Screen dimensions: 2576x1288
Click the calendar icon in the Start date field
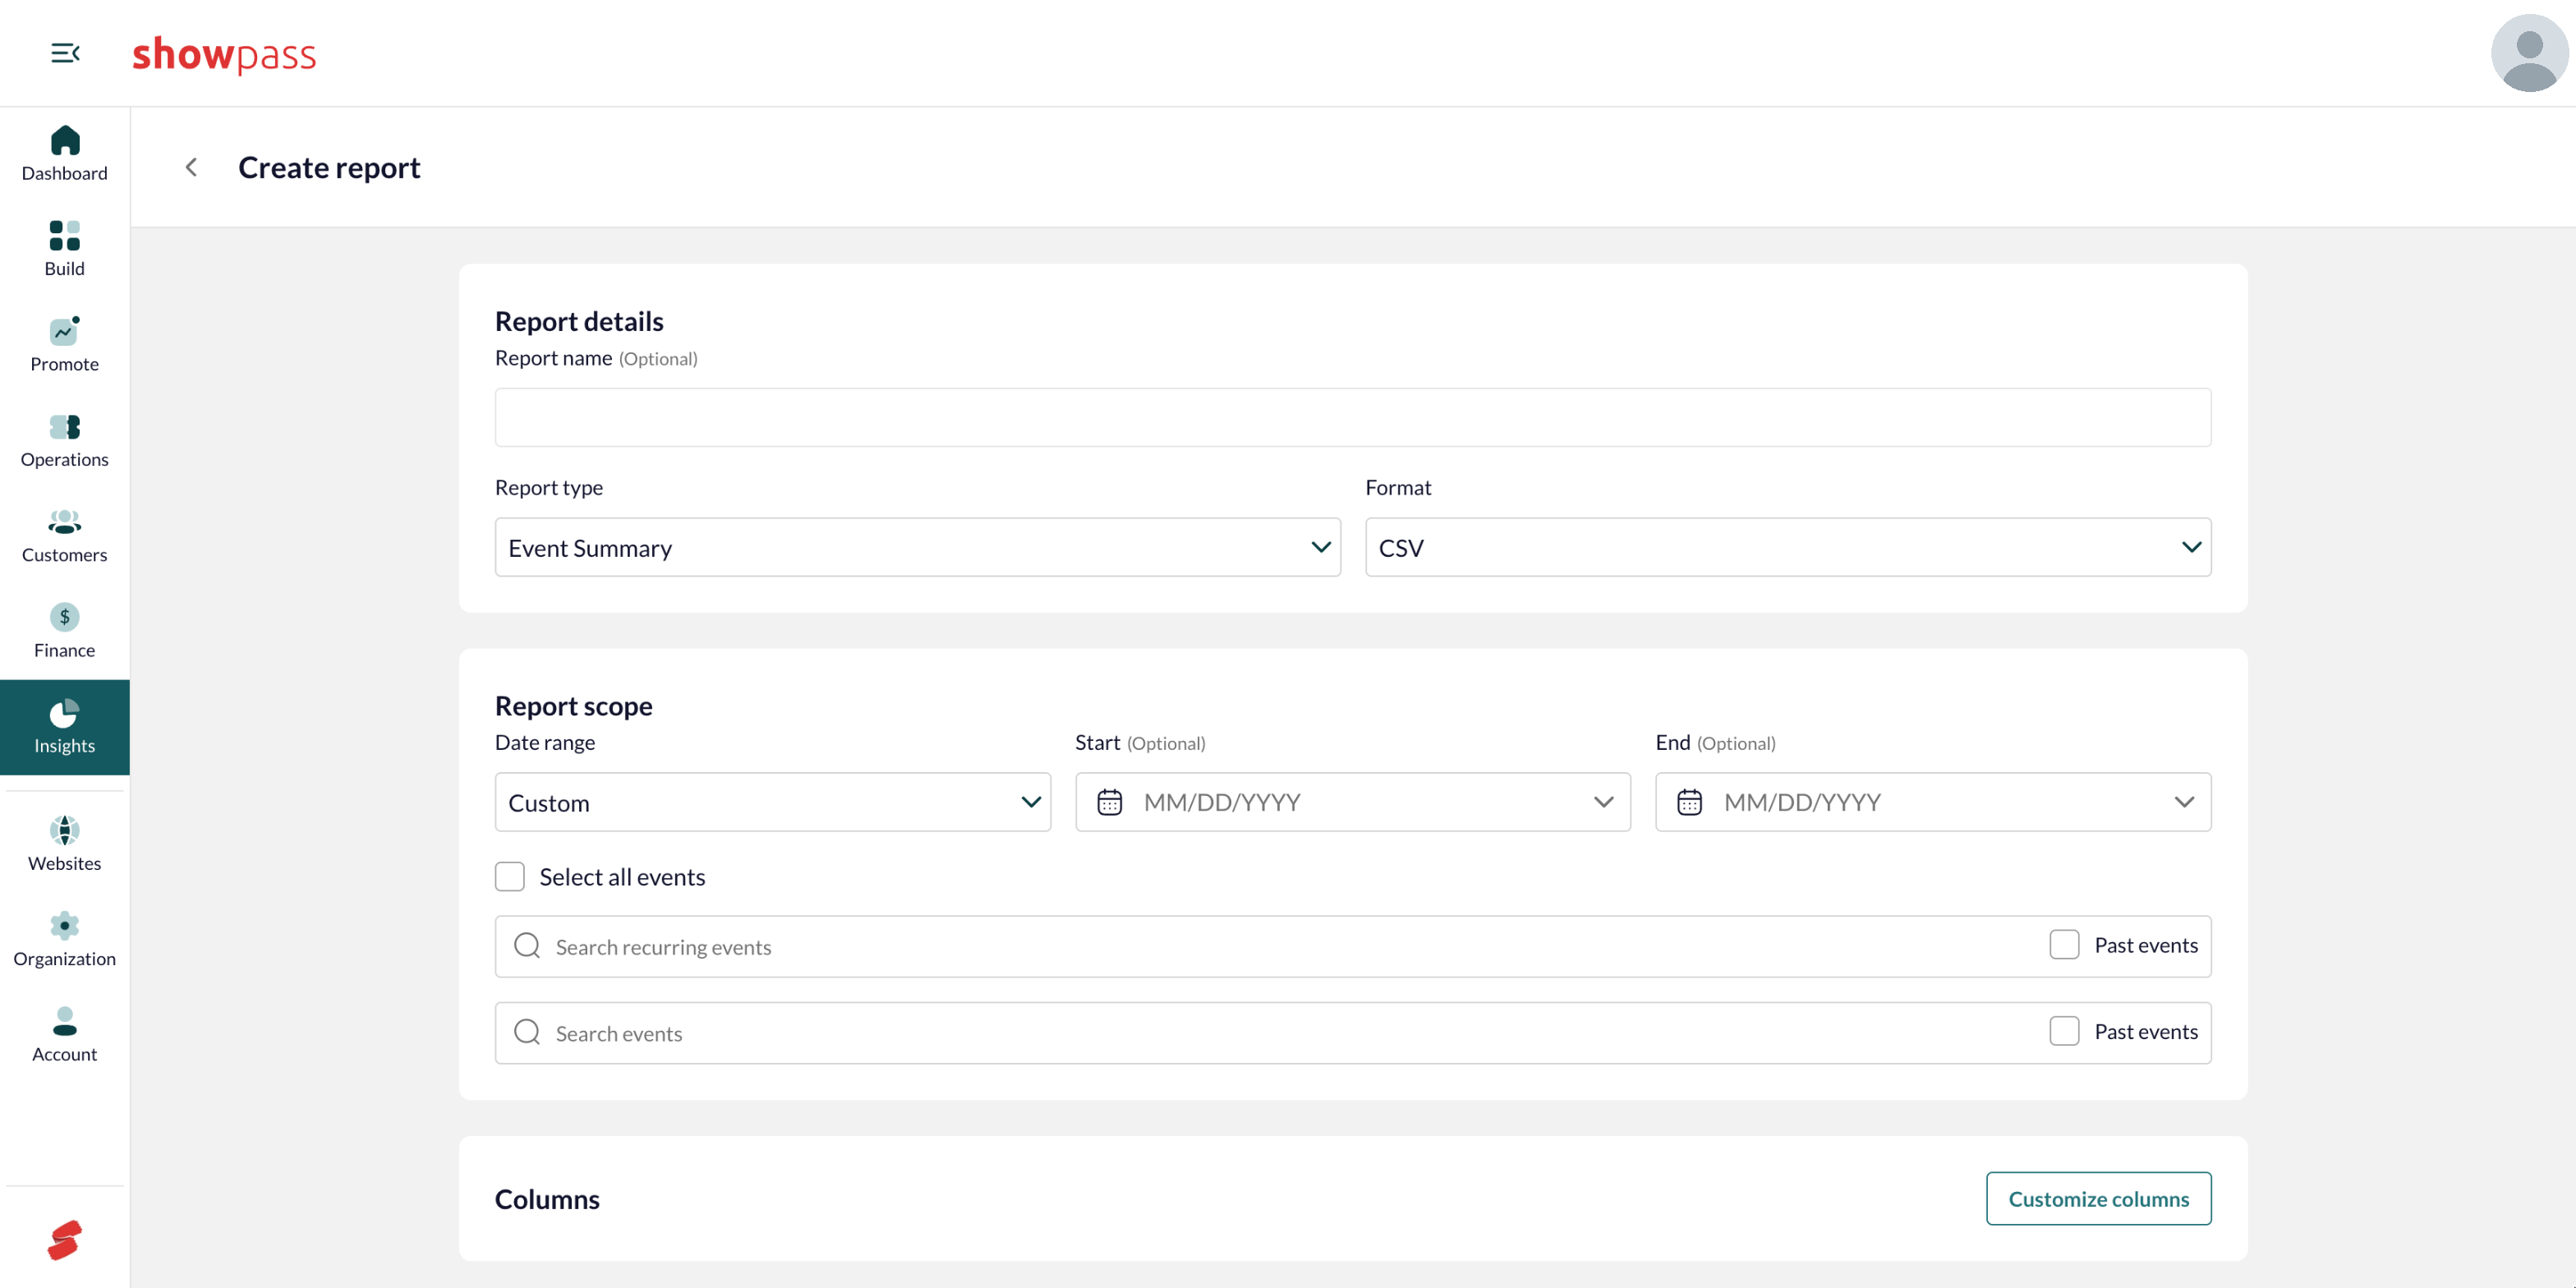coord(1109,802)
